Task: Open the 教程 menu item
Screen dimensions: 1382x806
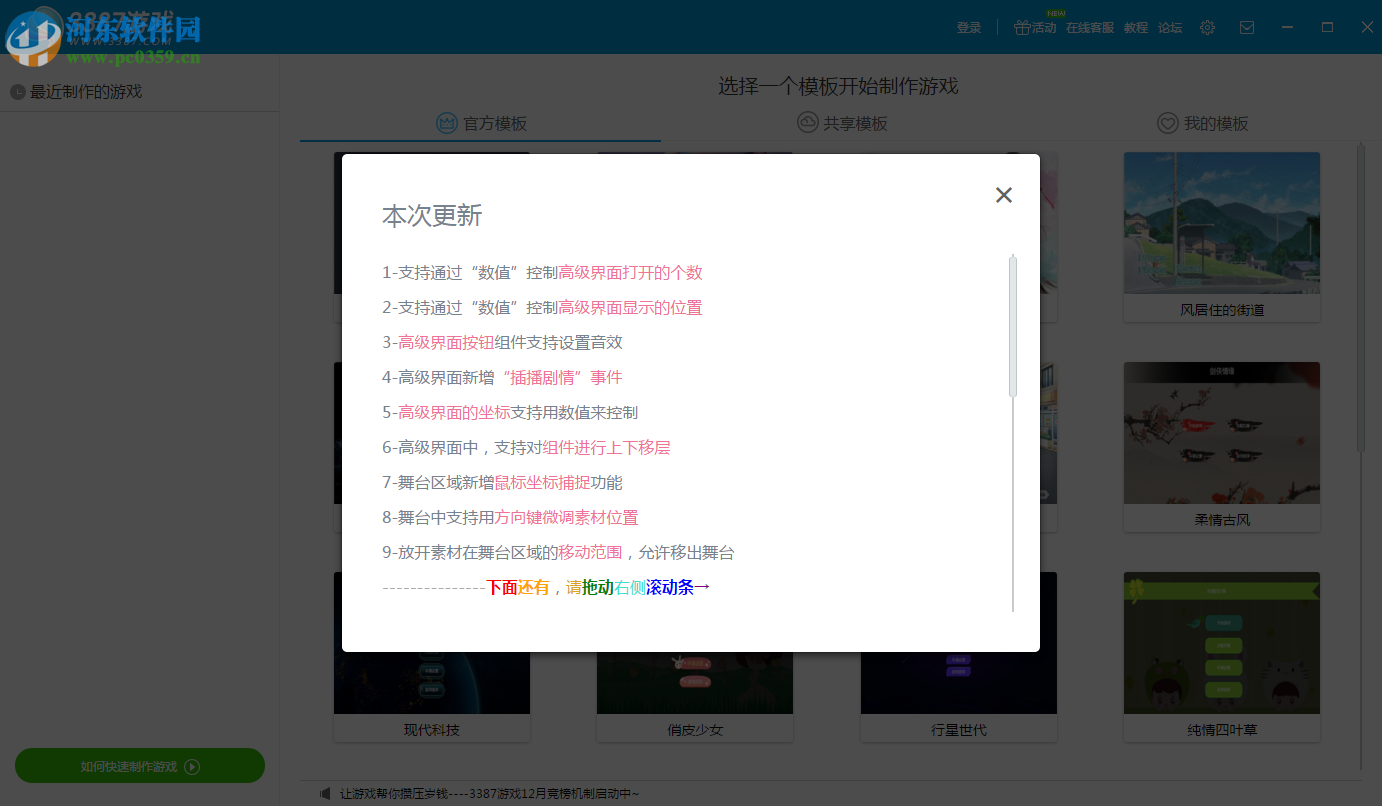Action: 1136,27
